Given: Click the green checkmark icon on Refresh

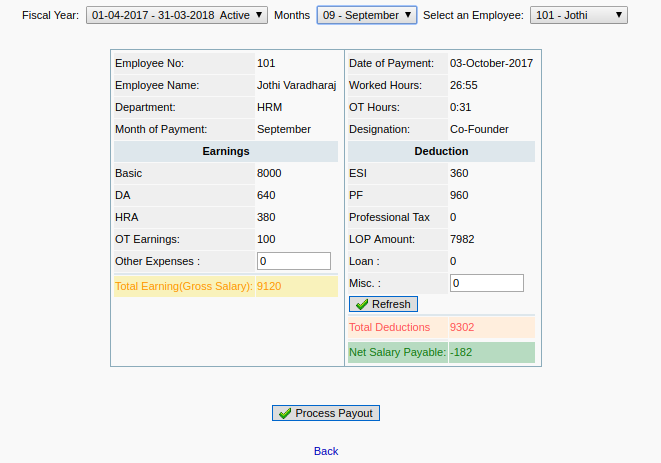Looking at the screenshot, I should click(361, 304).
